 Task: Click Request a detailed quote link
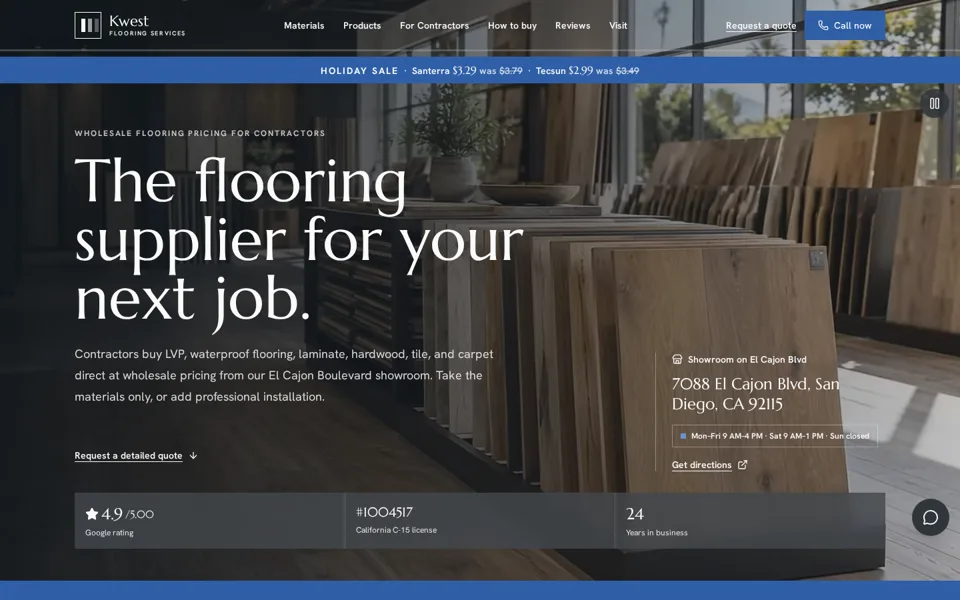[129, 456]
